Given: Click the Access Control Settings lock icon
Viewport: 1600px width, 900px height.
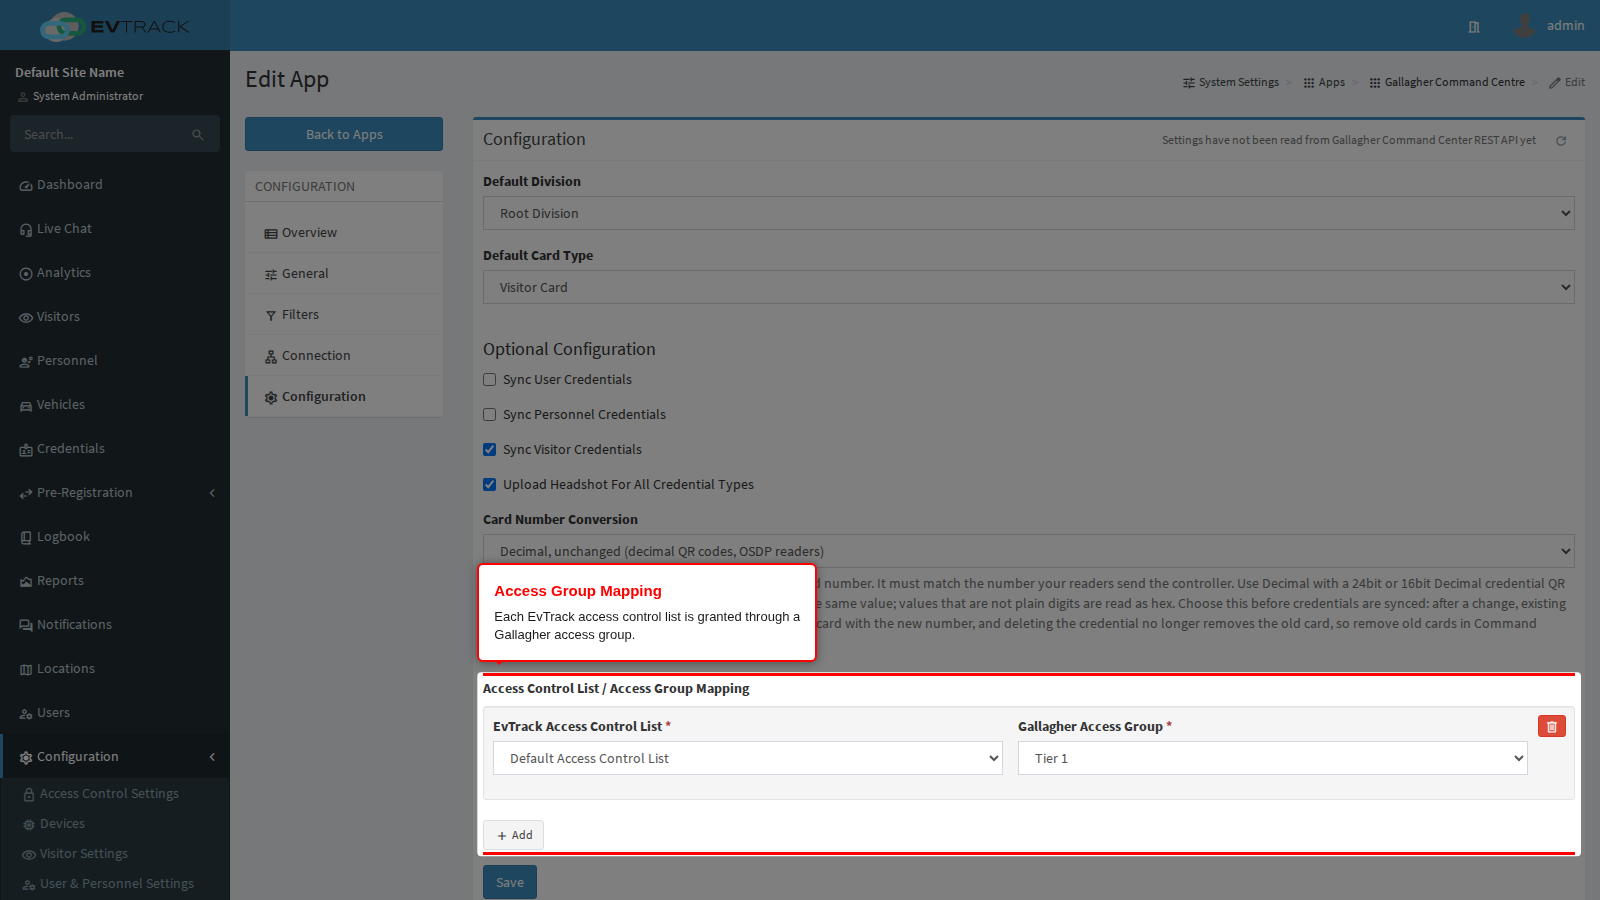Looking at the screenshot, I should 29,795.
